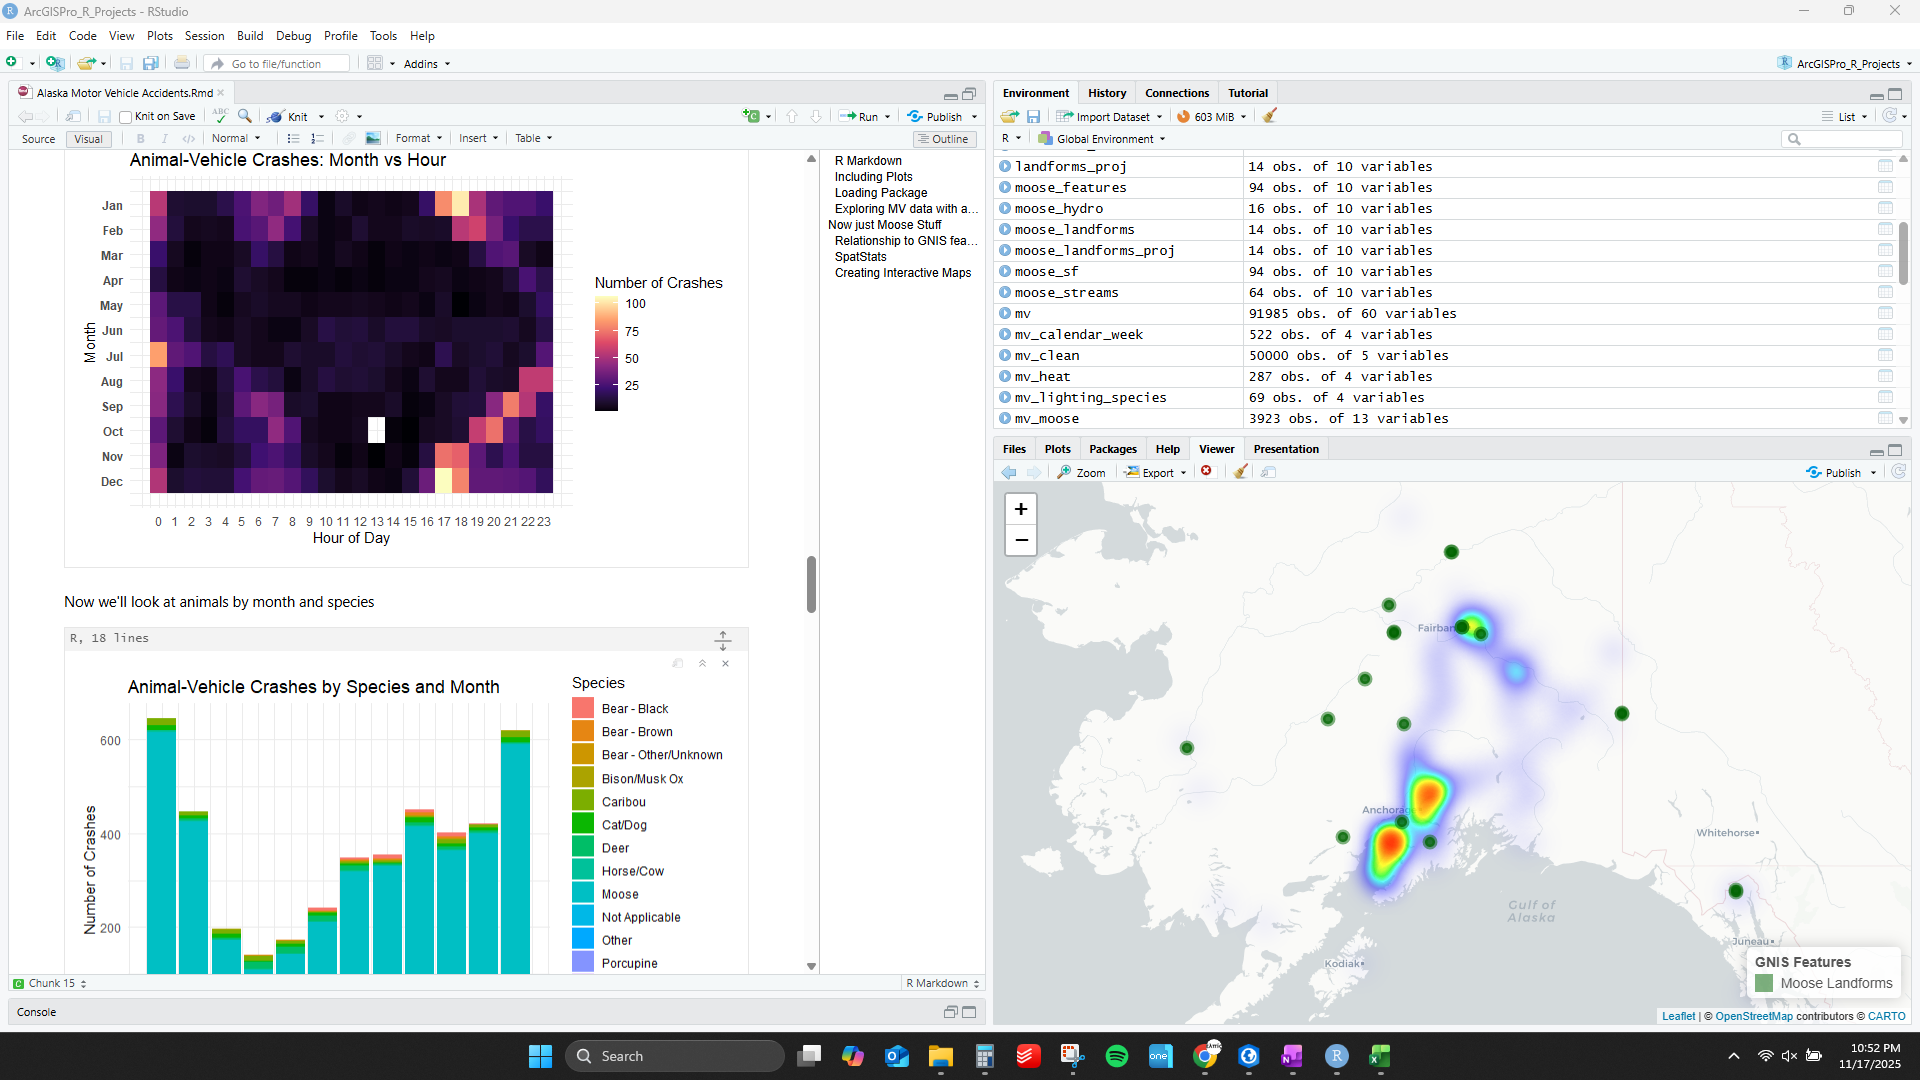Click the red remove viewer item icon
1920x1080 pixels.
(x=1207, y=472)
